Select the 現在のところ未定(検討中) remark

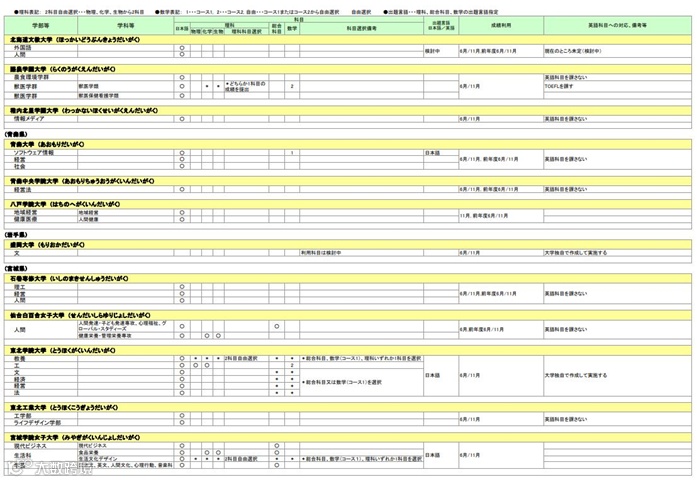click(x=617, y=51)
